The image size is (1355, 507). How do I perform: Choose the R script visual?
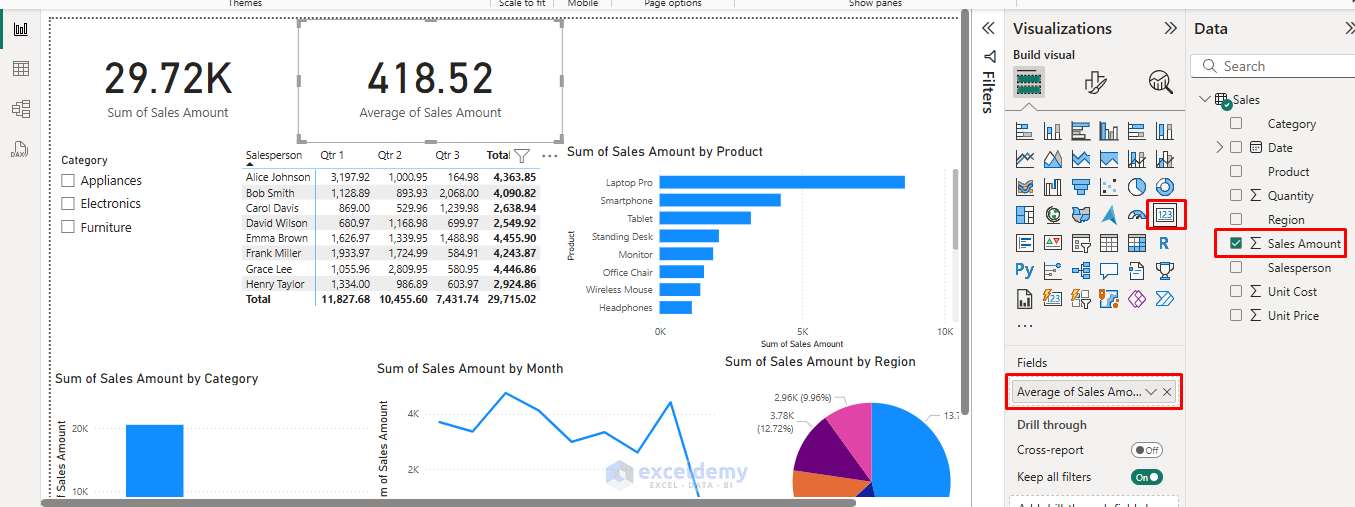(x=1164, y=243)
